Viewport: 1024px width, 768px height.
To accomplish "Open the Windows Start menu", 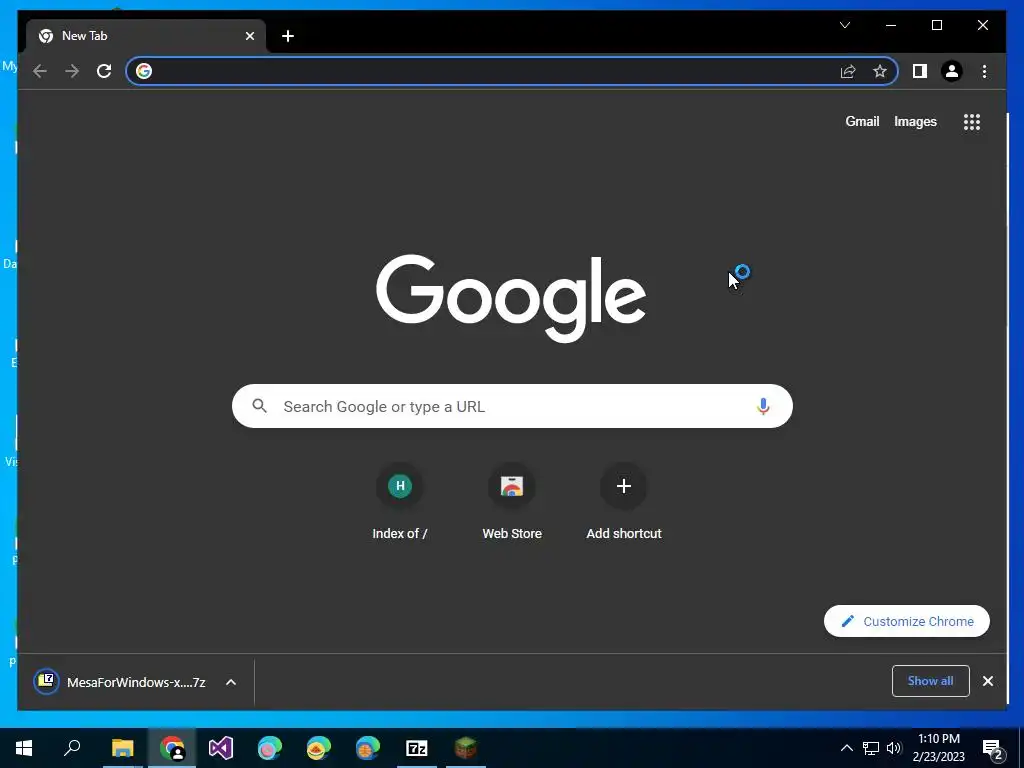I will tap(24, 748).
